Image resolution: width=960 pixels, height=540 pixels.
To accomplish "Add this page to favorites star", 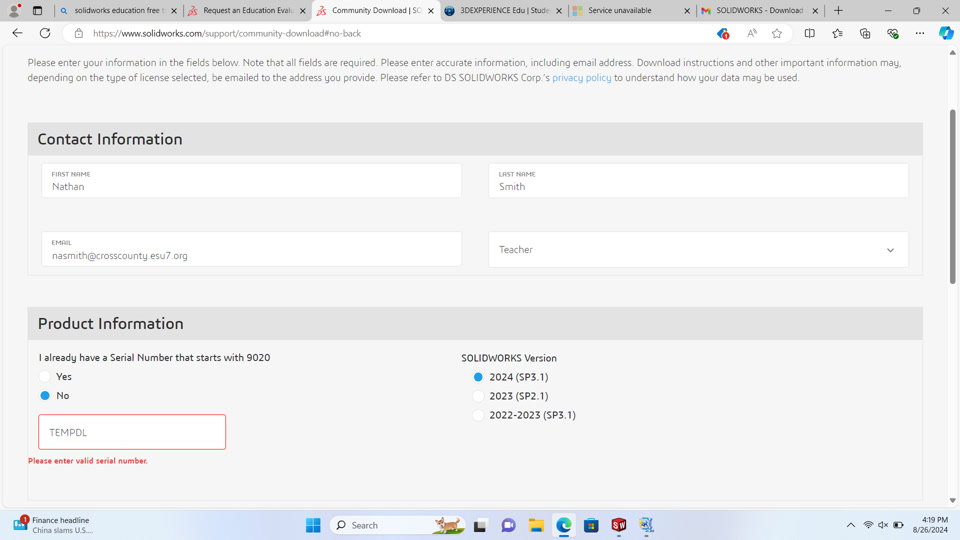I will 777,33.
